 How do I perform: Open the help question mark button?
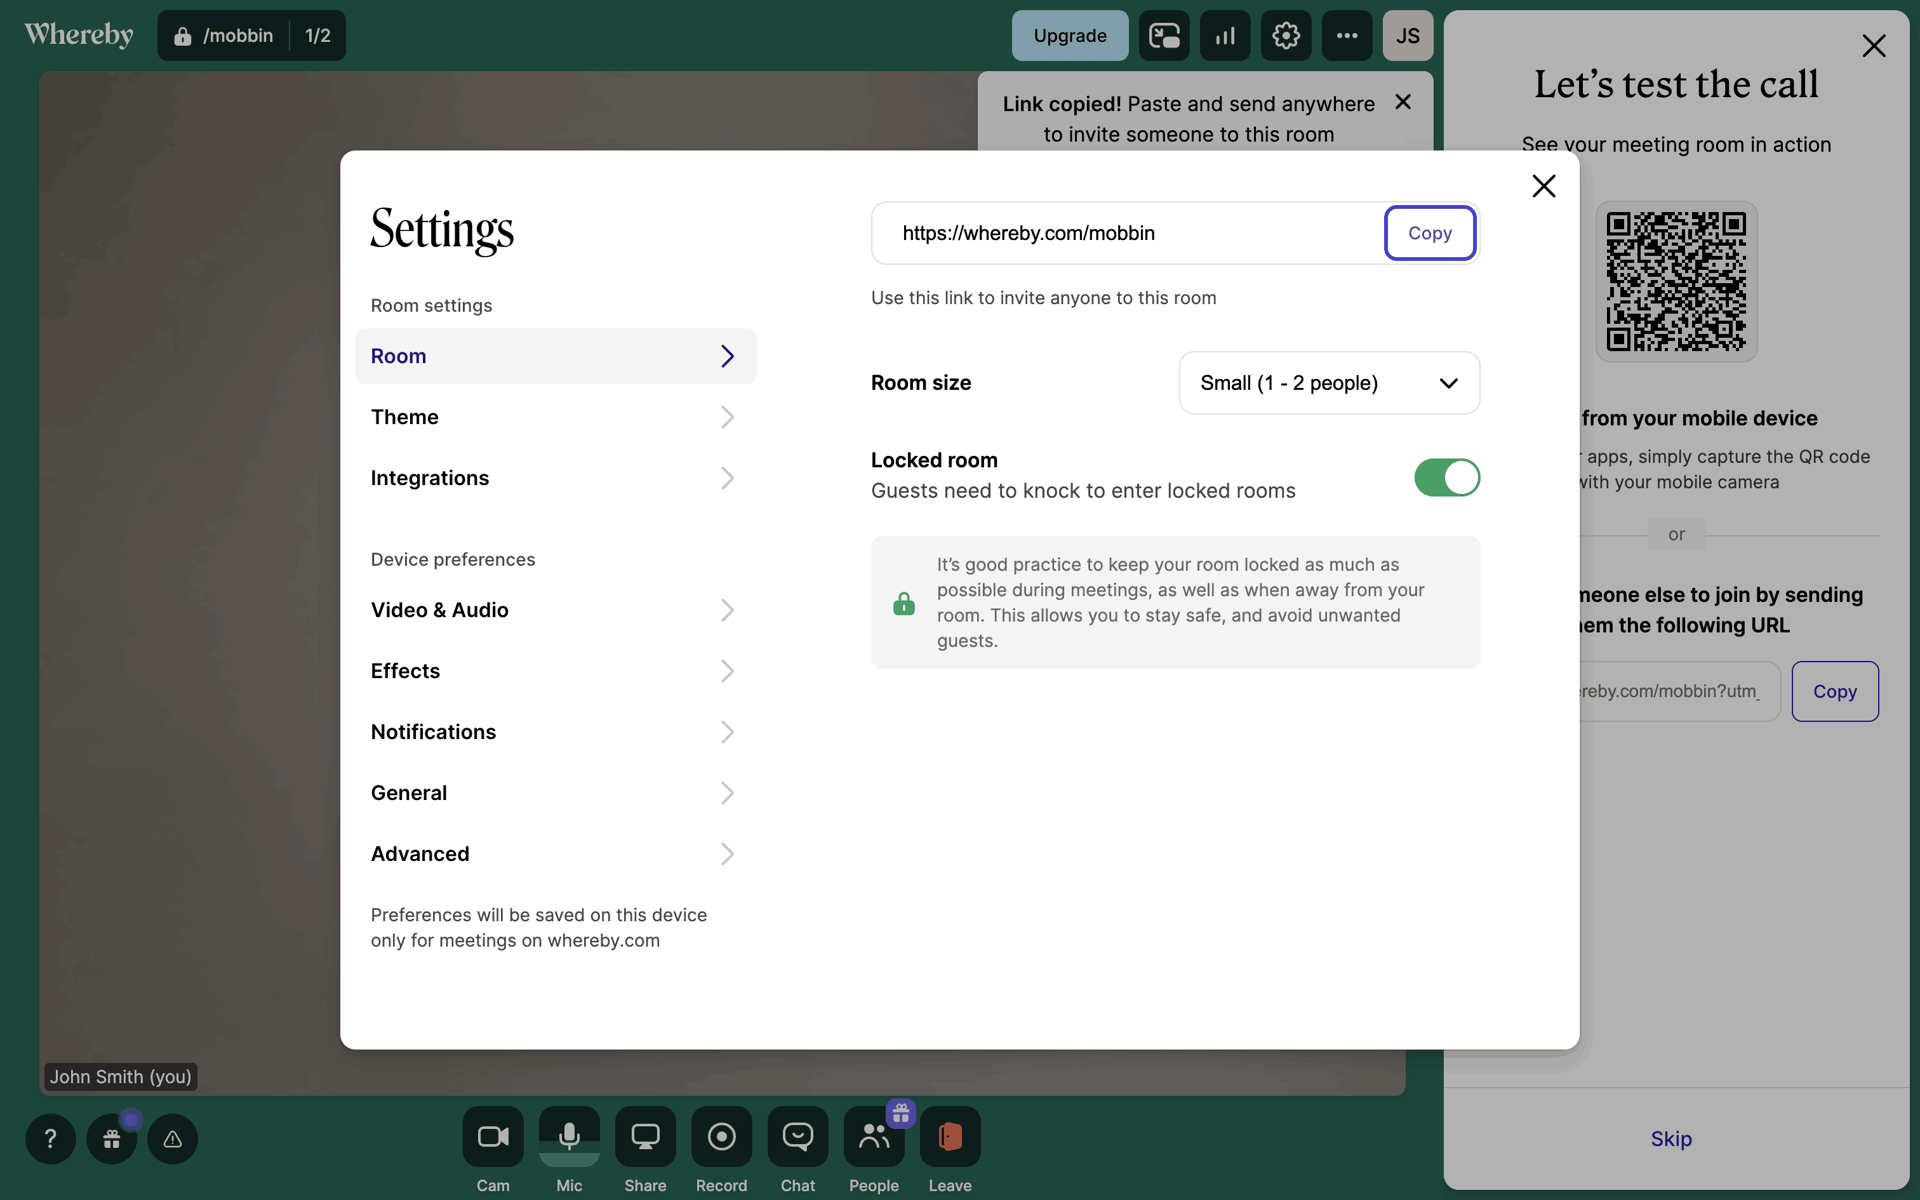[x=50, y=1138]
